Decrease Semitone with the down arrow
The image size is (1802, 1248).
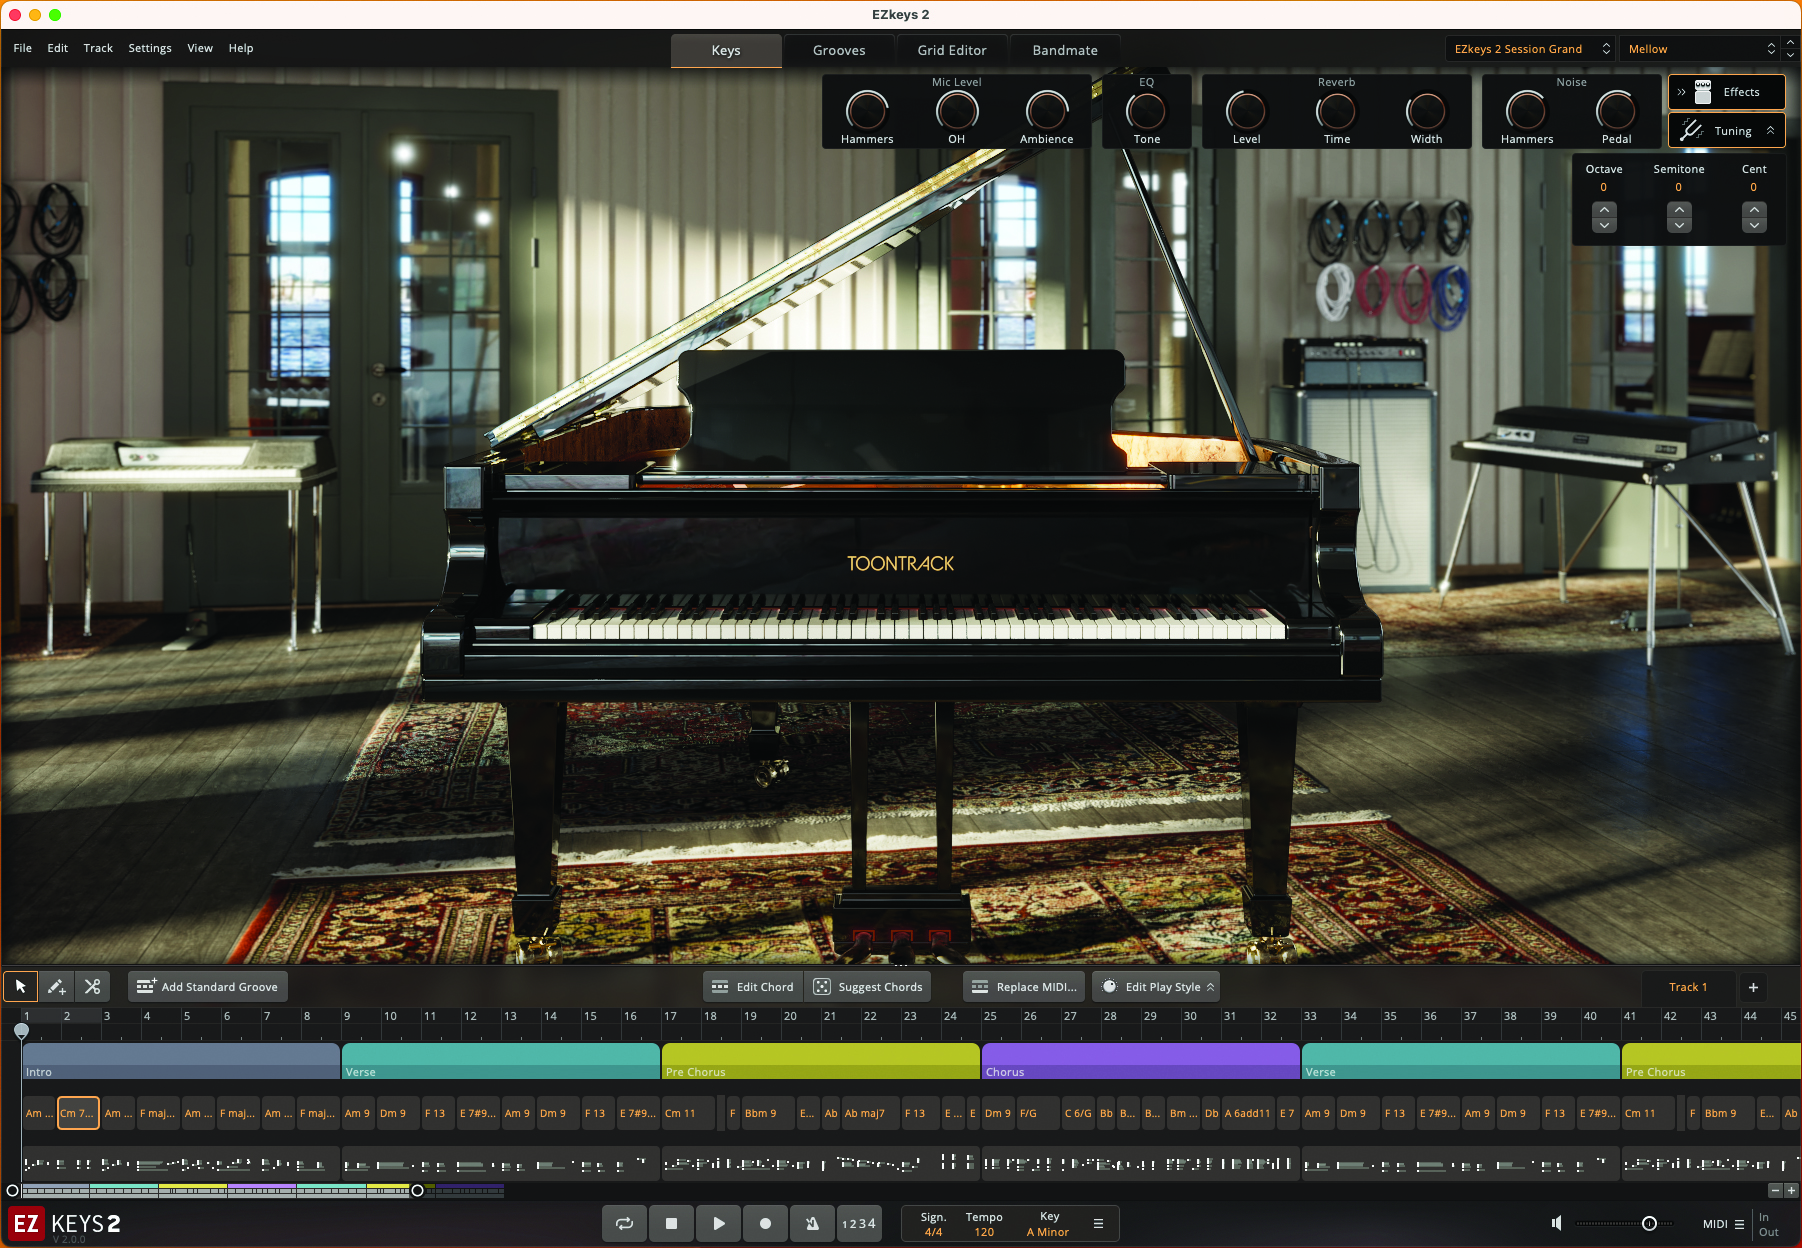1680,225
